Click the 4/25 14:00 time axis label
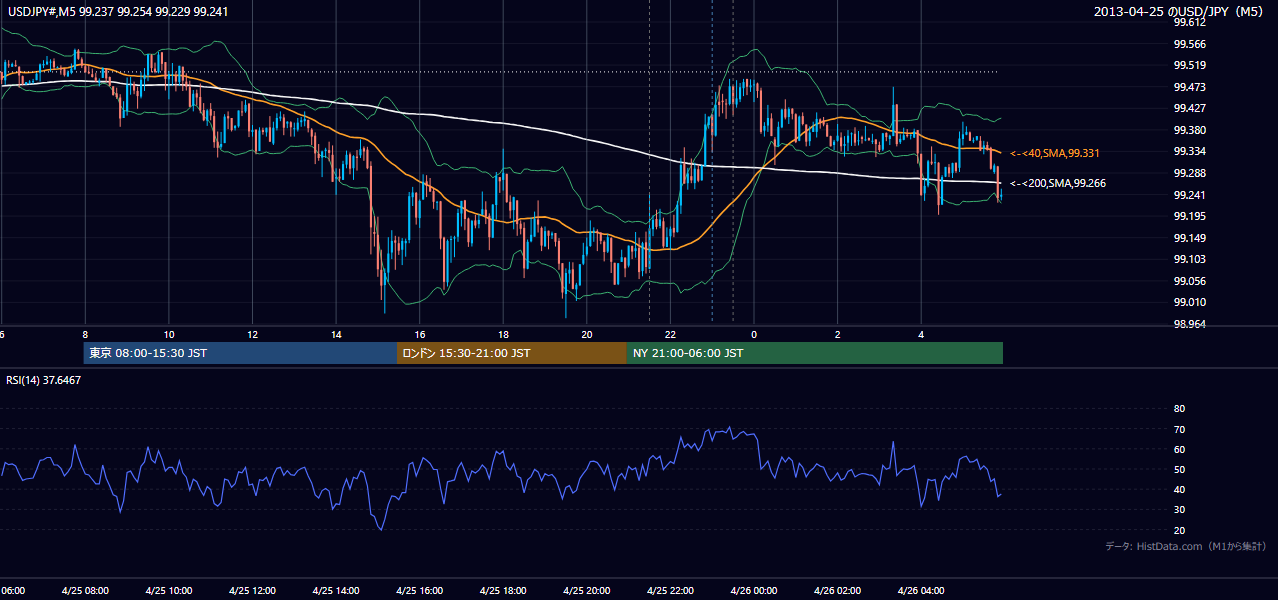 (x=335, y=590)
